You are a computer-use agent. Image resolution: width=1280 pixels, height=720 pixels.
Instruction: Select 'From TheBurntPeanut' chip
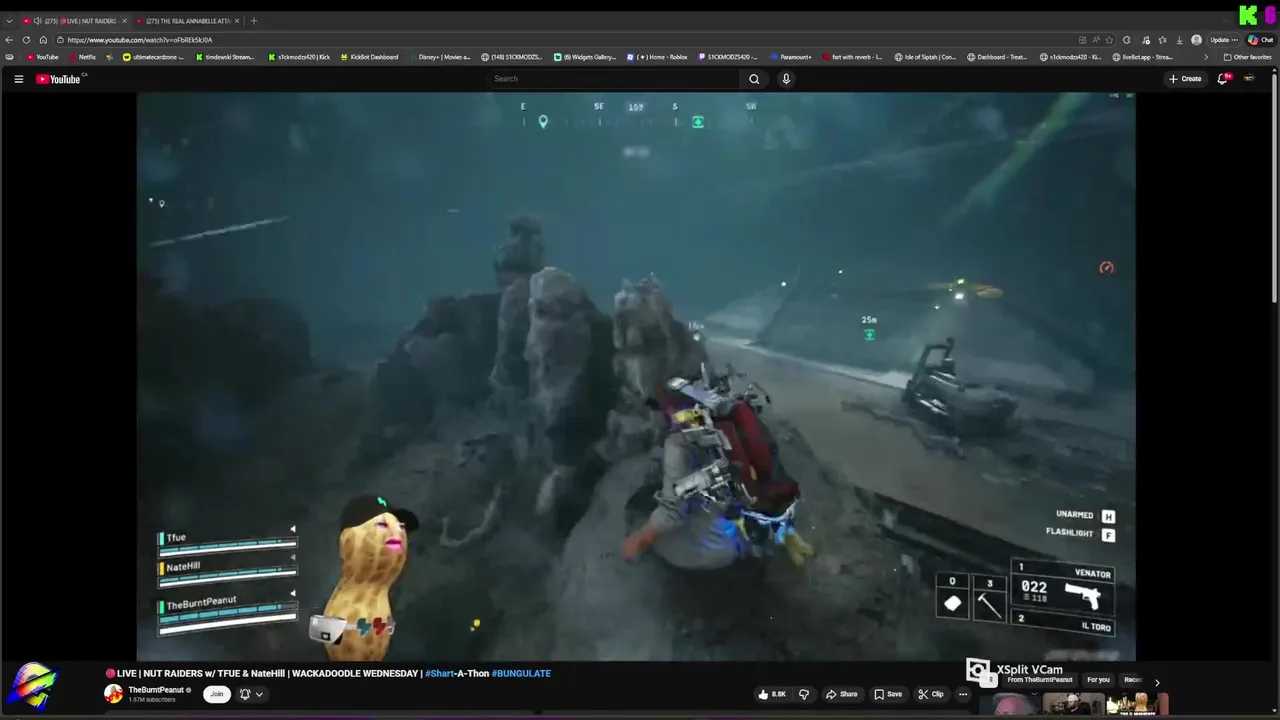click(1040, 680)
